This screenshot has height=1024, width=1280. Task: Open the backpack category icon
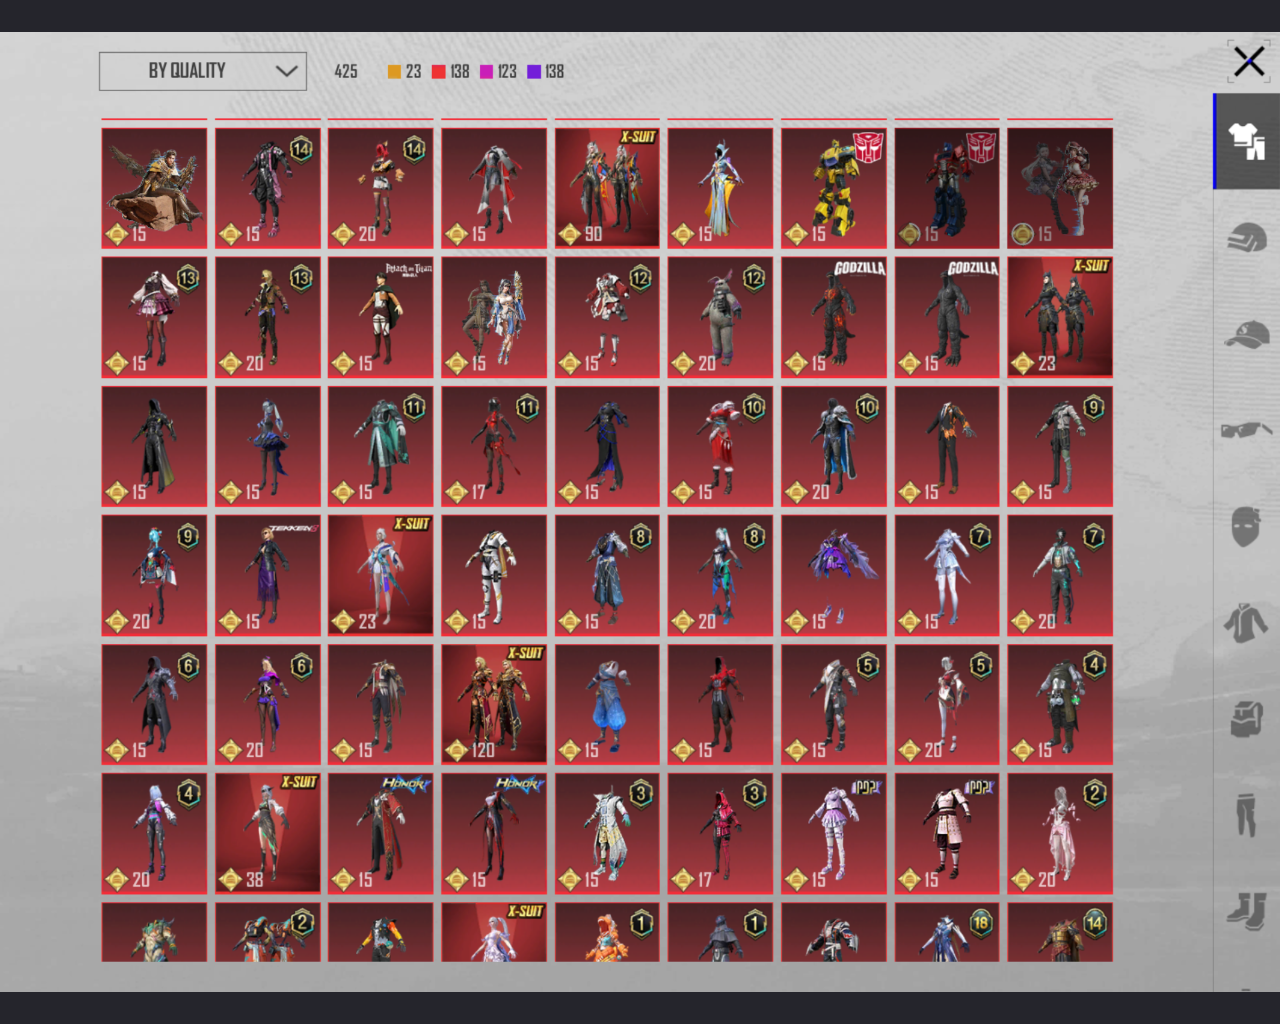coord(1246,718)
